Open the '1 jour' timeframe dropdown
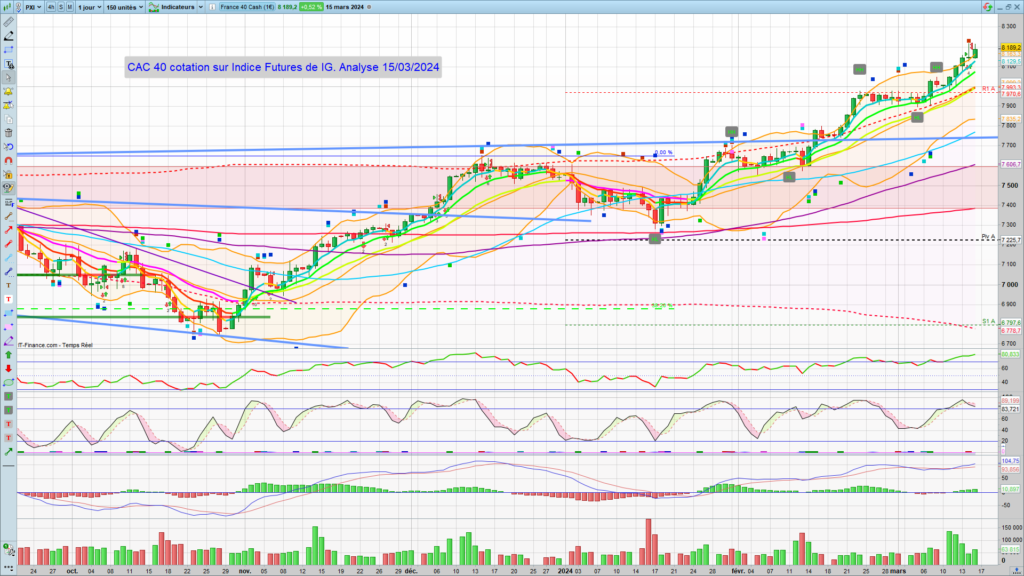 [x=89, y=7]
